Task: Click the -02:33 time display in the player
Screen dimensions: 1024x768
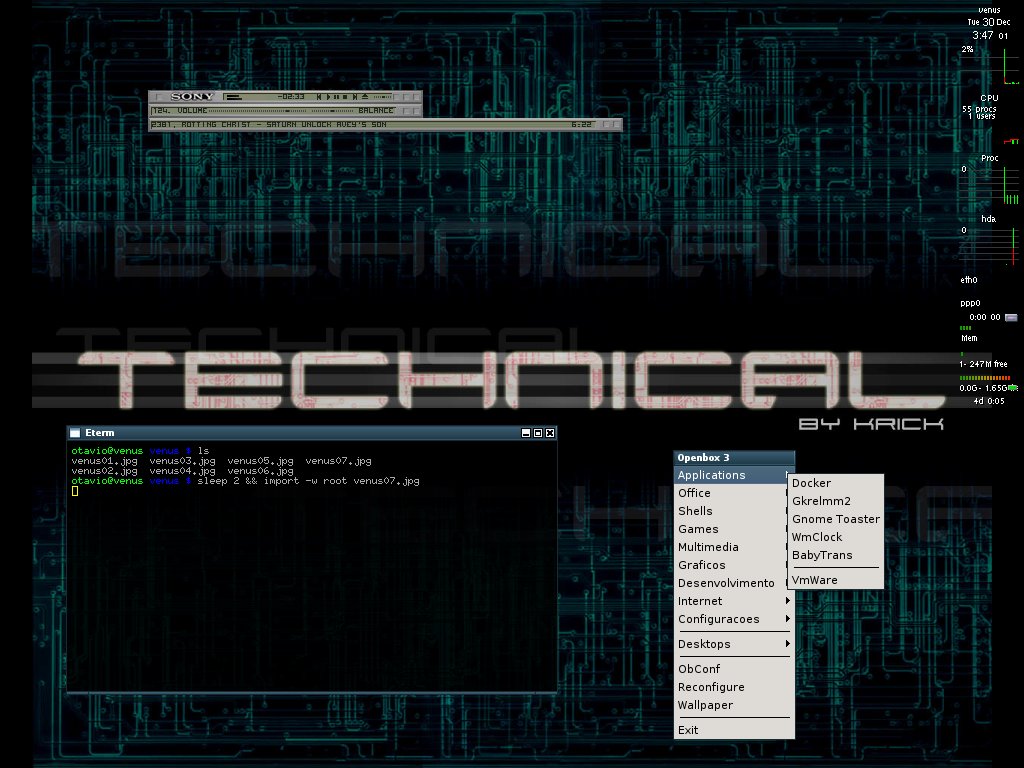Action: pyautogui.click(x=291, y=97)
